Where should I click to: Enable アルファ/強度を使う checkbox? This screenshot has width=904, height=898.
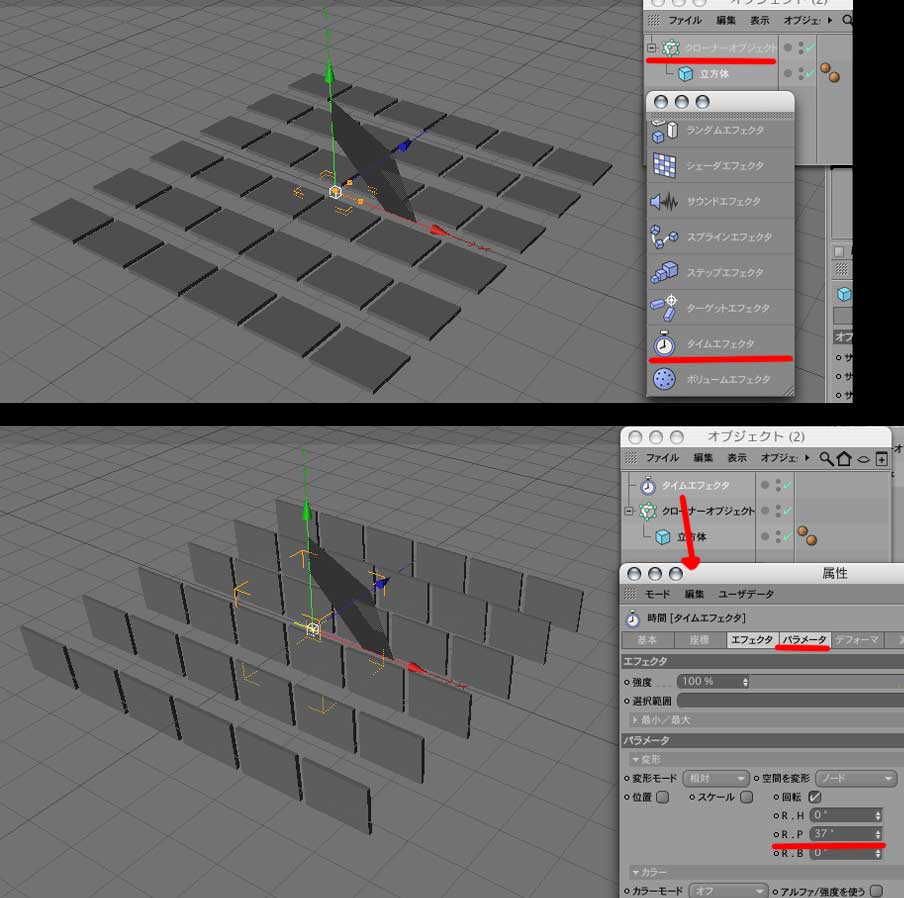pos(877,891)
